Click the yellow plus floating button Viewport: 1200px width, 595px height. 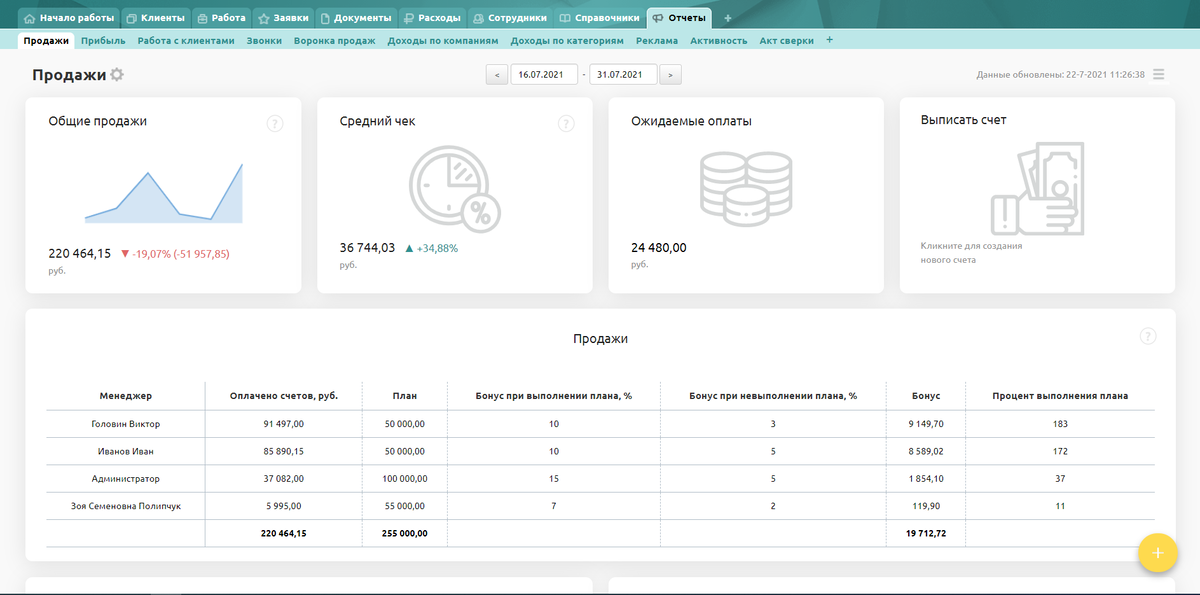tap(1158, 552)
